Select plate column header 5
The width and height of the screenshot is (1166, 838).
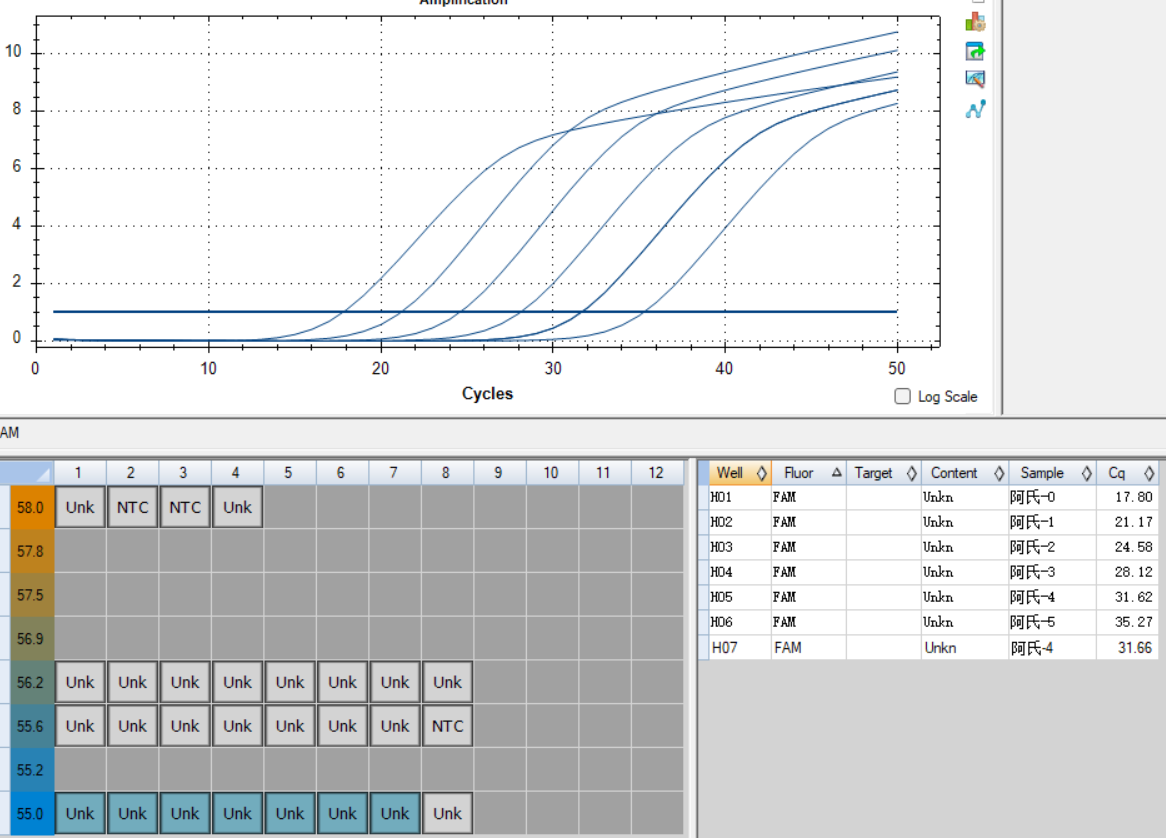289,473
